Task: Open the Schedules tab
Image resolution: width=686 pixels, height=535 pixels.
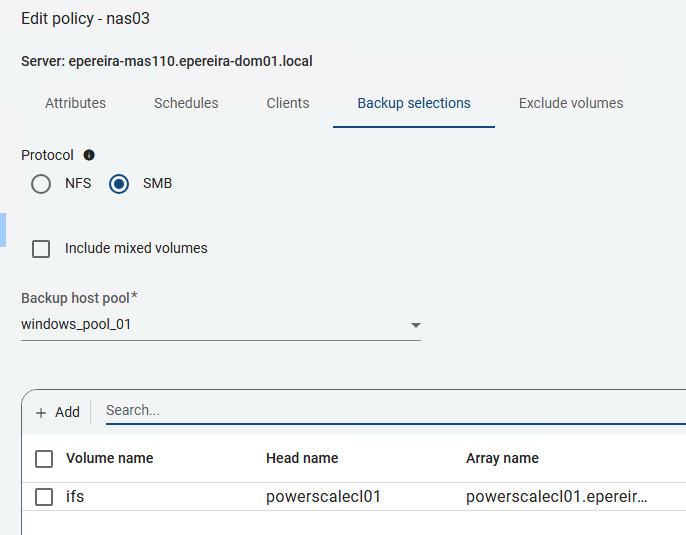Action: 186,103
